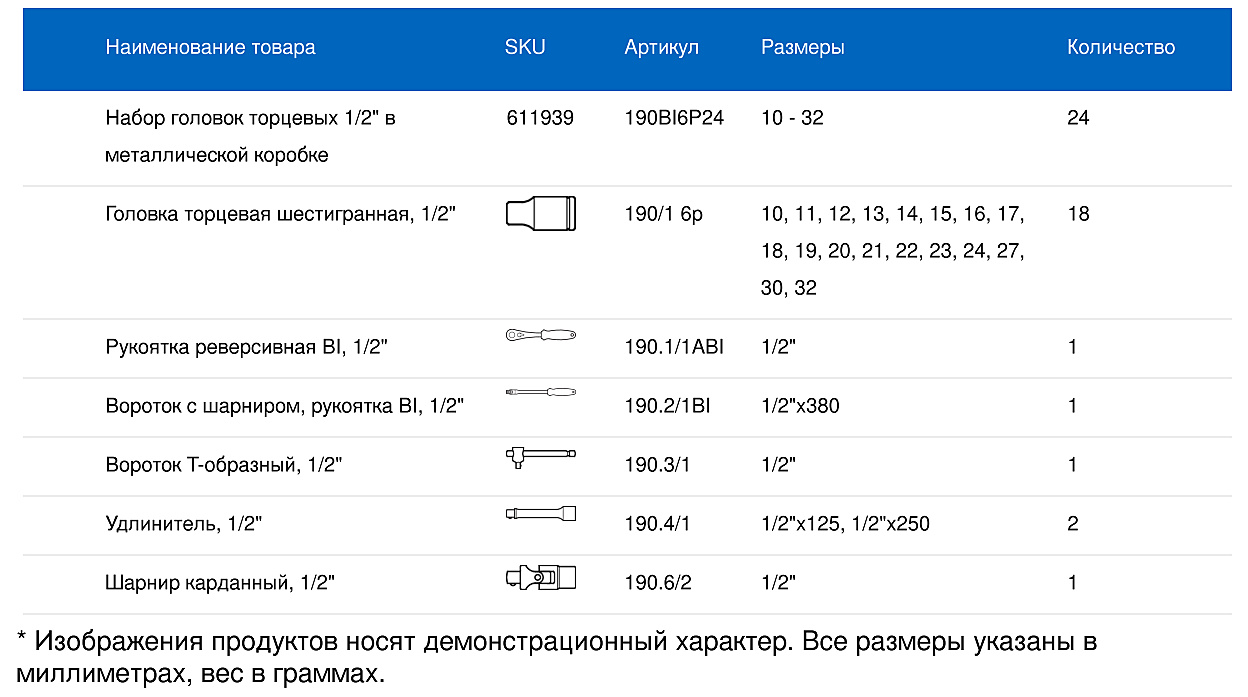Click the 'Артикул' column header
Image resolution: width=1248 pixels, height=697 pixels.
662,47
